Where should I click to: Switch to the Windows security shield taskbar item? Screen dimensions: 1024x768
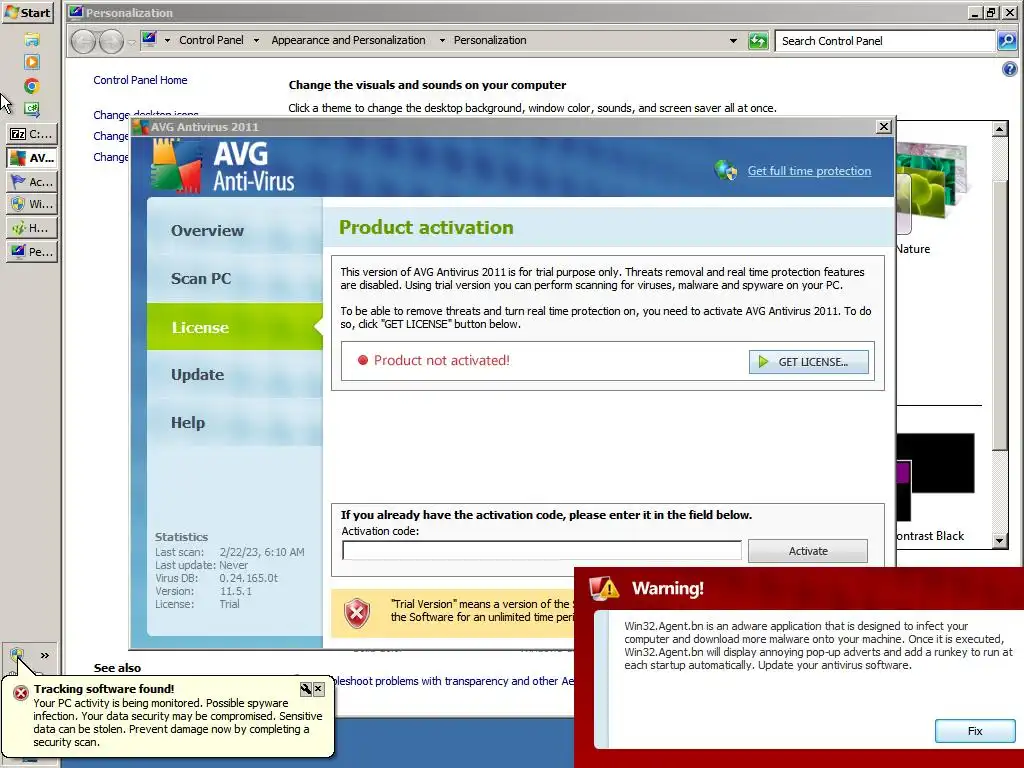31,204
